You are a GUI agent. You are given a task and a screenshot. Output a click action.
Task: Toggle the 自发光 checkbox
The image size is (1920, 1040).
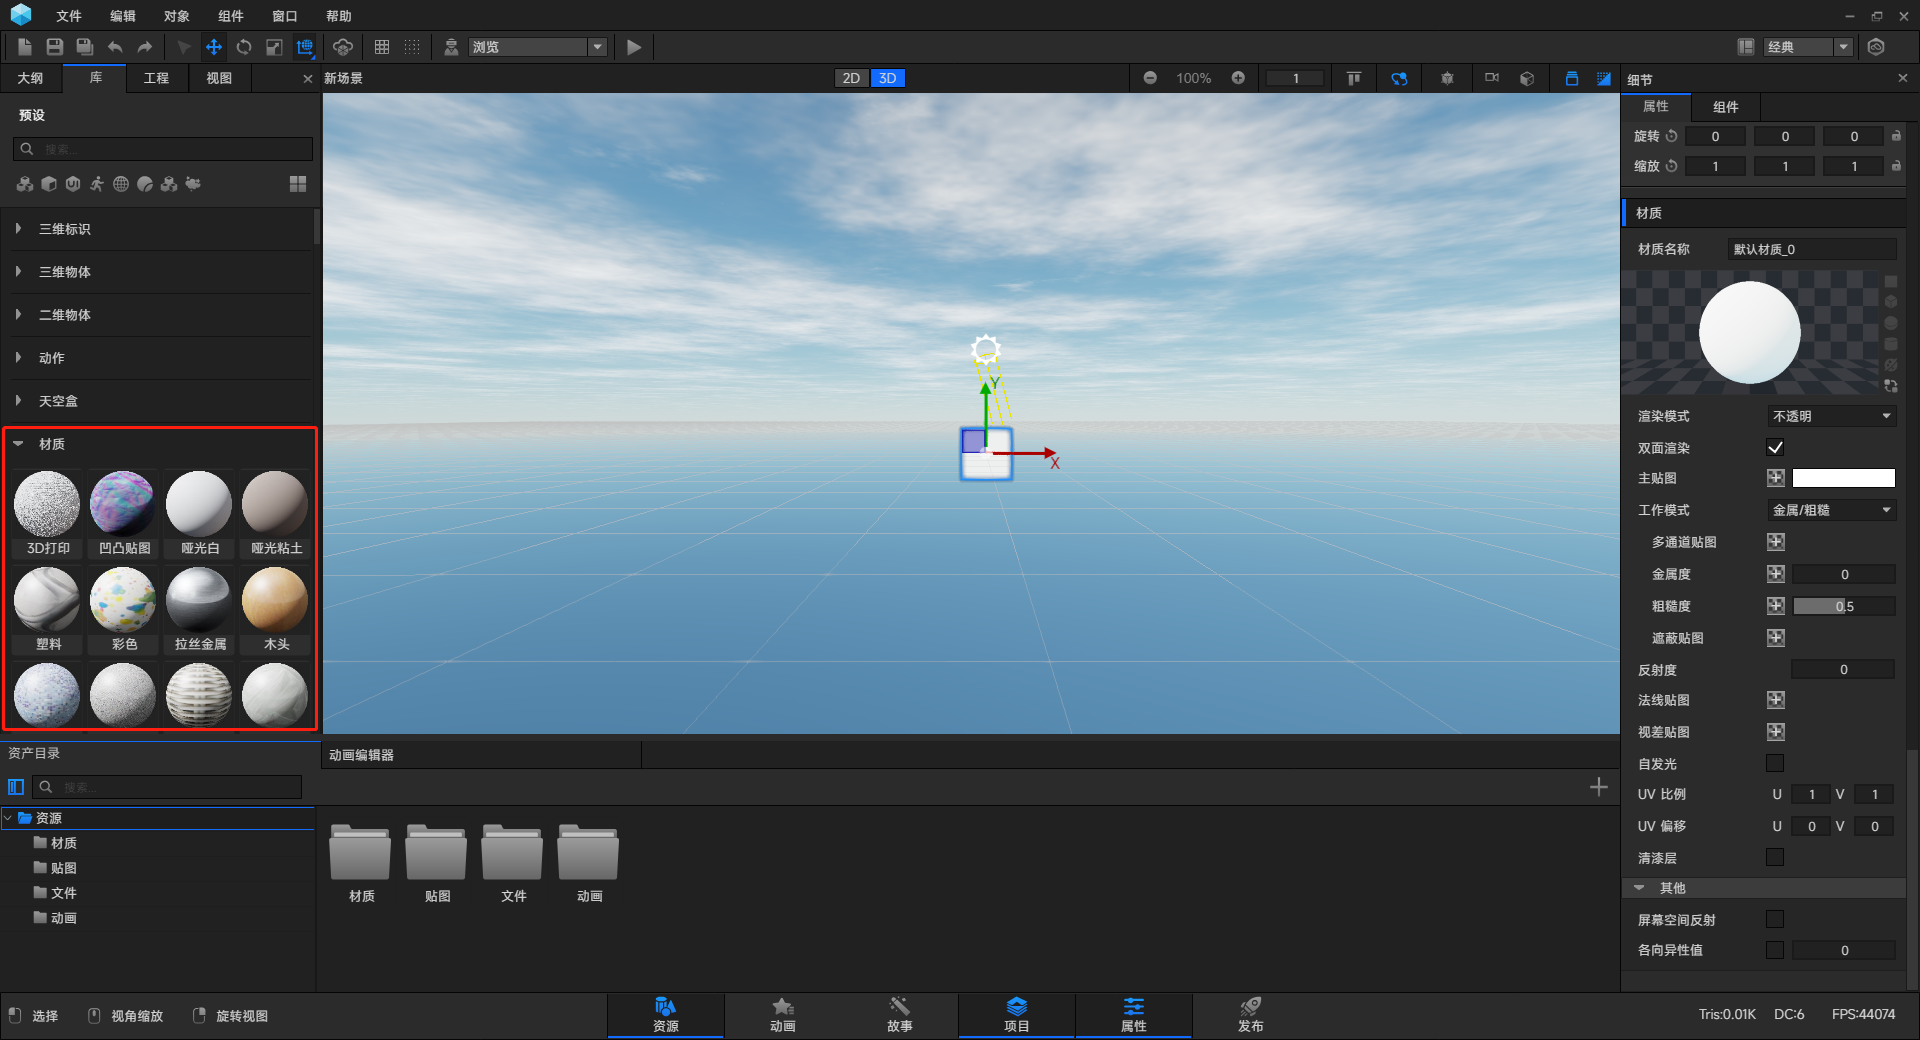coord(1775,763)
